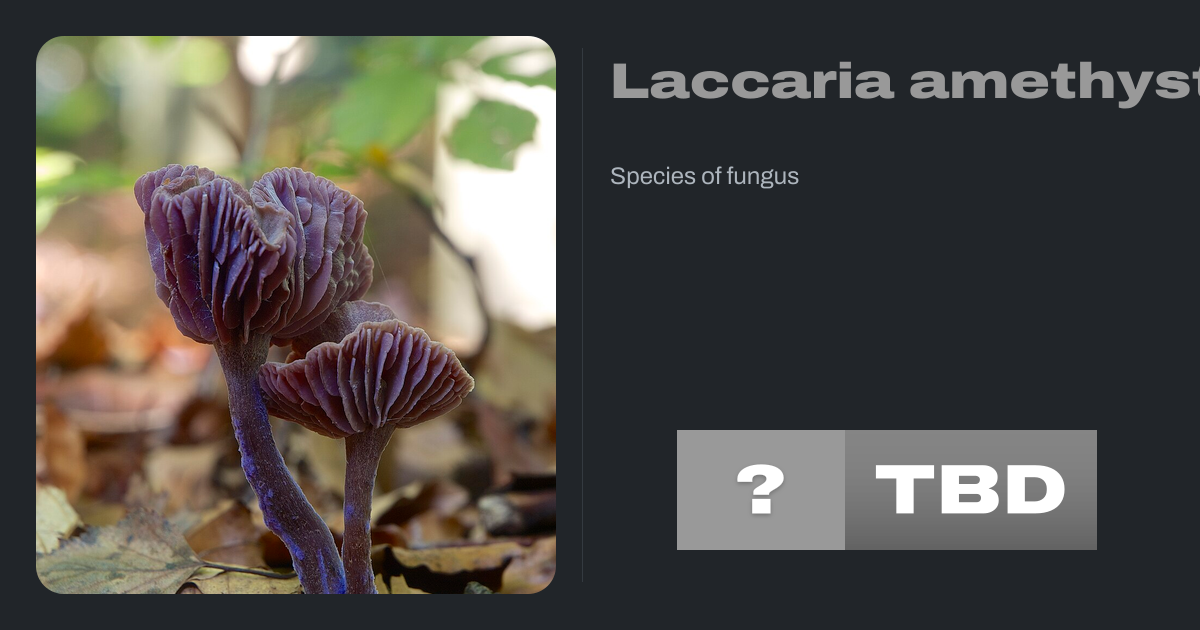The image size is (1200, 630).
Task: Click the letter T in TBD
Action: [x=905, y=490]
